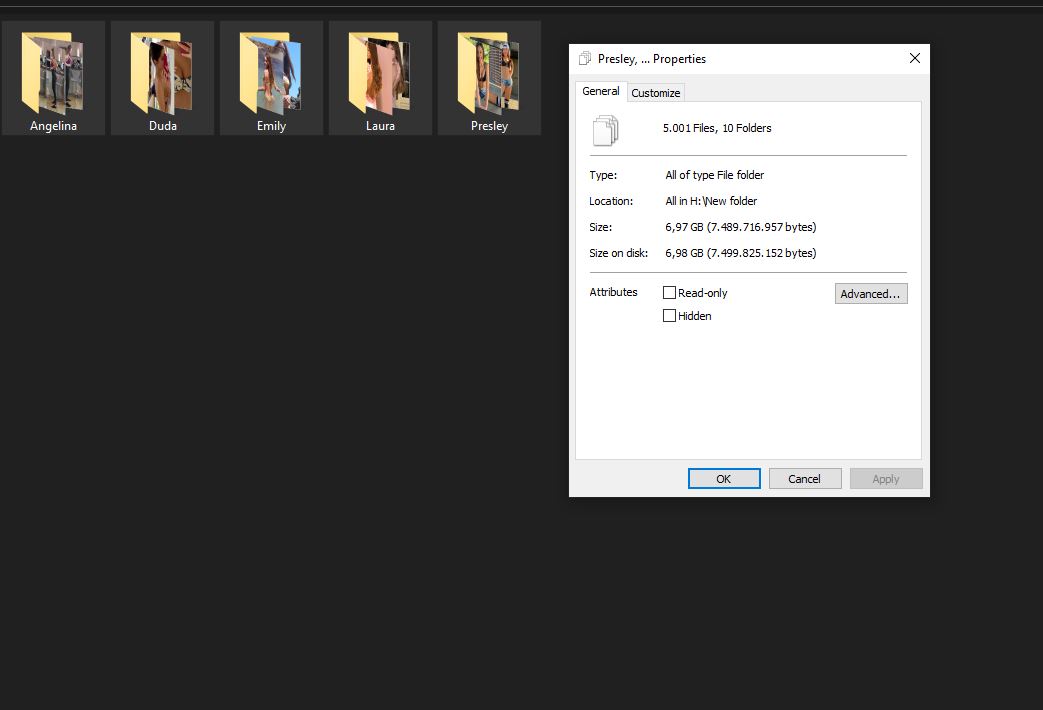Click the size on disk value 6,98 GB
This screenshot has width=1043, height=710.
[740, 253]
